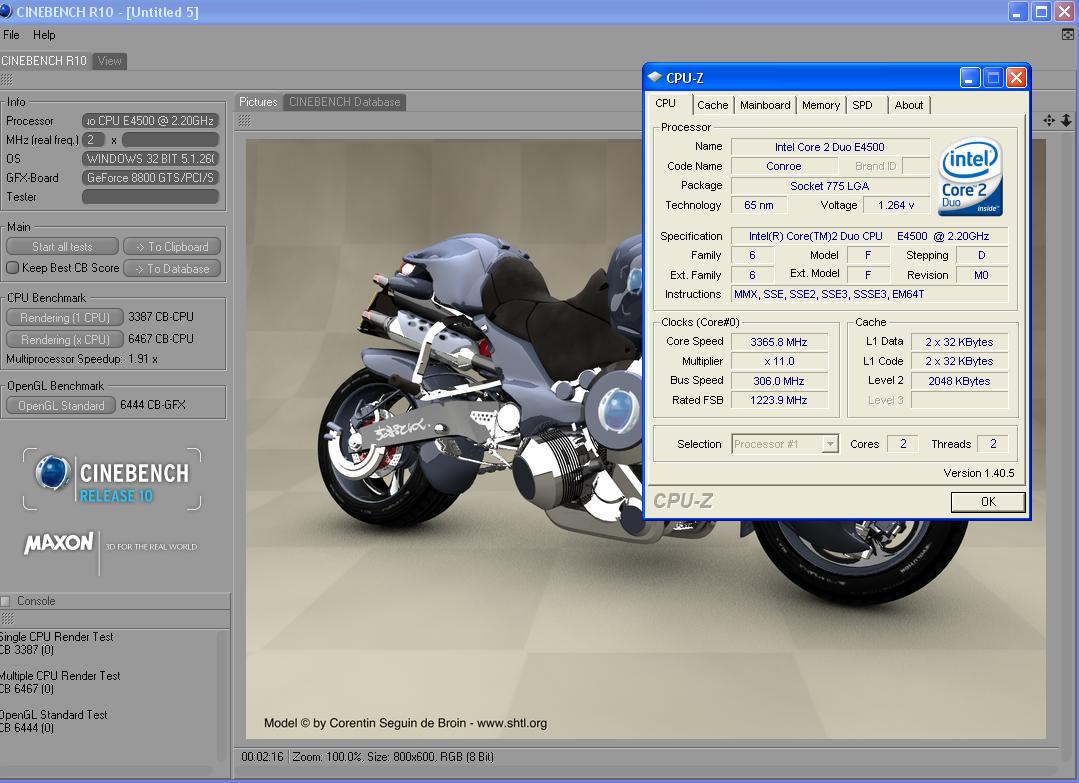Click the Code Name value Conroe
1079x783 pixels.
click(784, 166)
